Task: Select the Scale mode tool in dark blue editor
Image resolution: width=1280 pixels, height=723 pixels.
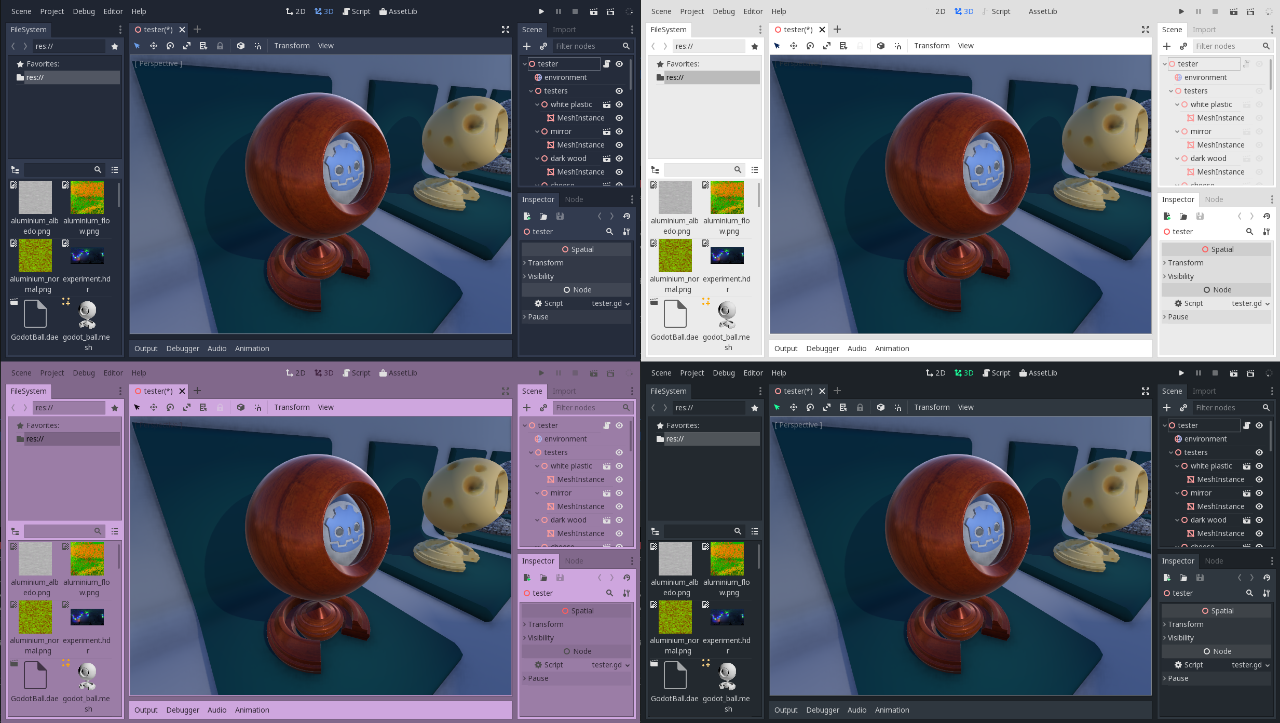Action: tap(187, 45)
